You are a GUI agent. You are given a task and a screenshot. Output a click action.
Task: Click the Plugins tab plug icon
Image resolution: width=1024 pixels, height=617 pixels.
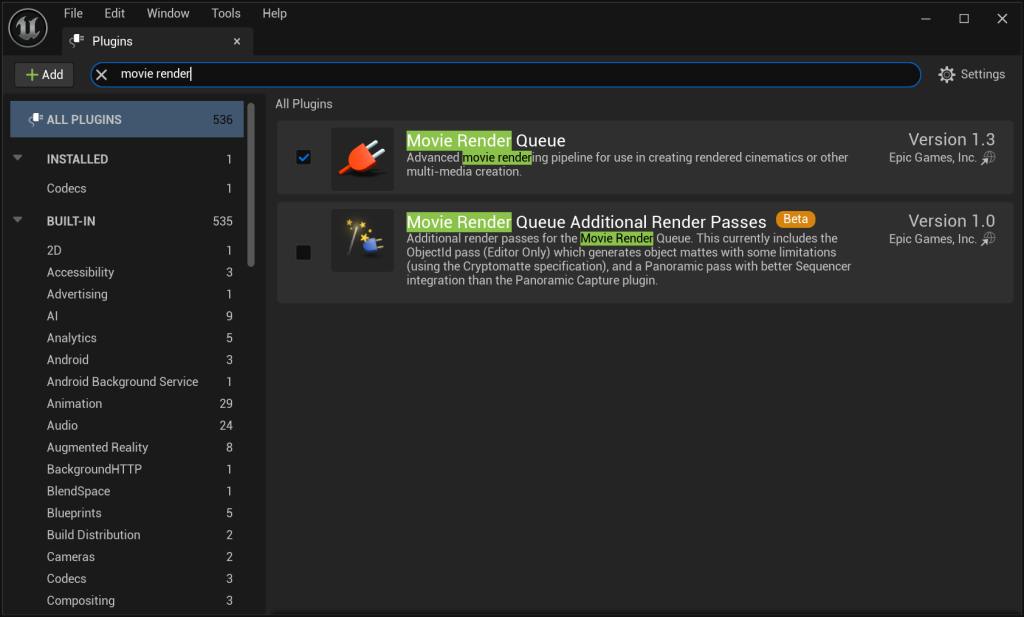77,40
